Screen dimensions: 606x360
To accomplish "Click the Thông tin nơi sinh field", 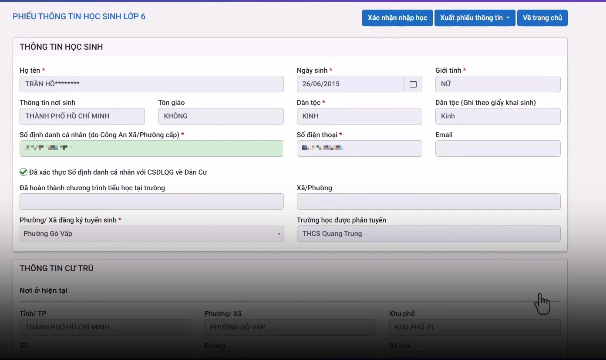I will click(82, 116).
